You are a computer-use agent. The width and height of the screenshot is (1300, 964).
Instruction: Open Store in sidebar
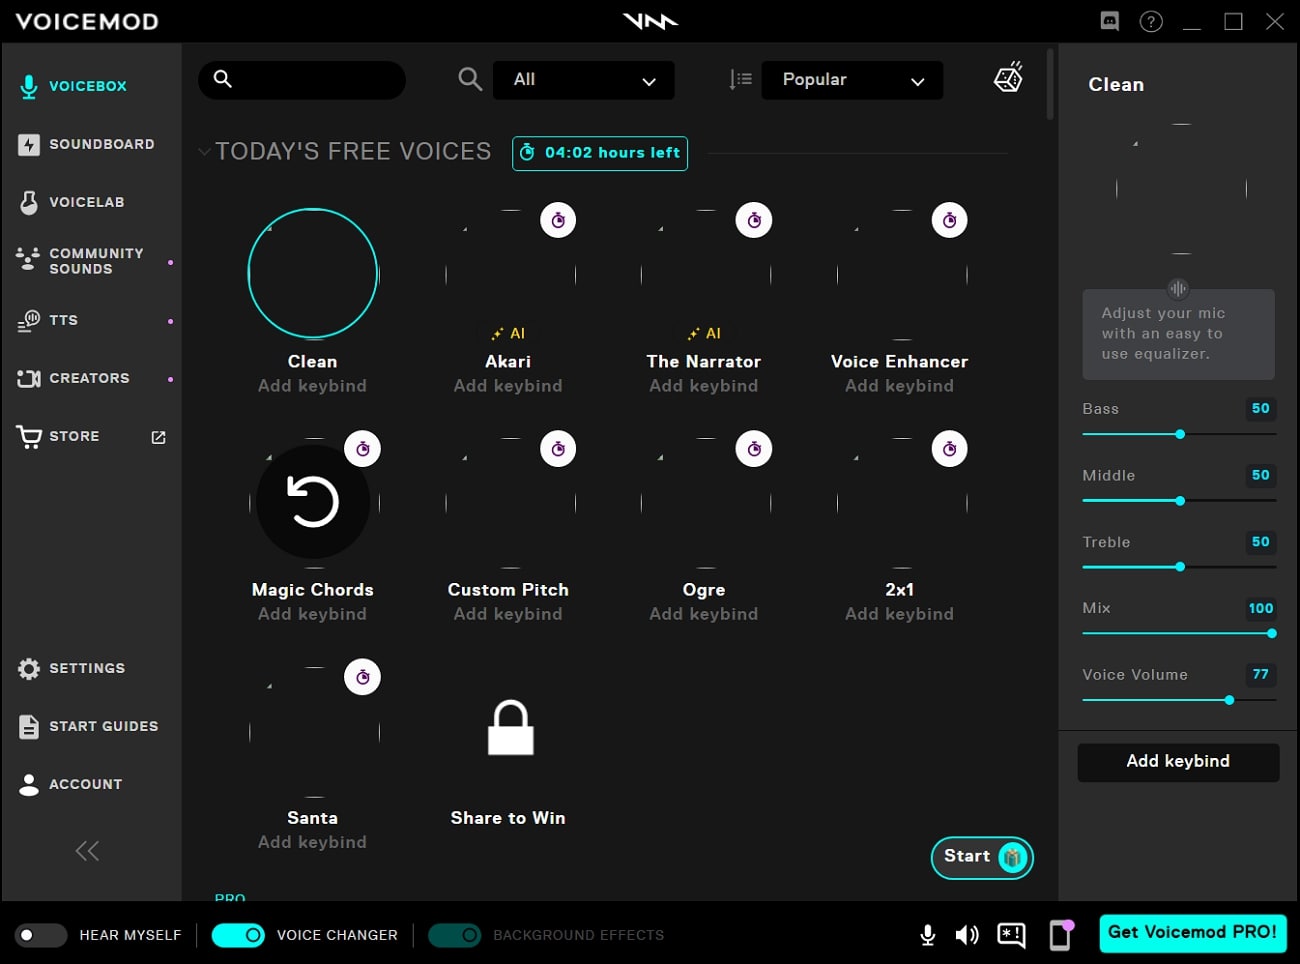coord(58,436)
